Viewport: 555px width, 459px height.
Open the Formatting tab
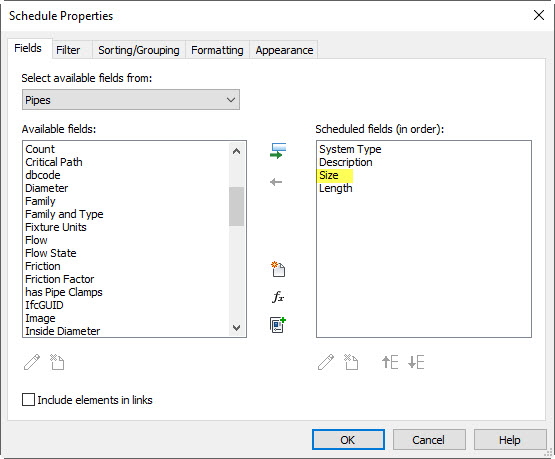click(217, 50)
